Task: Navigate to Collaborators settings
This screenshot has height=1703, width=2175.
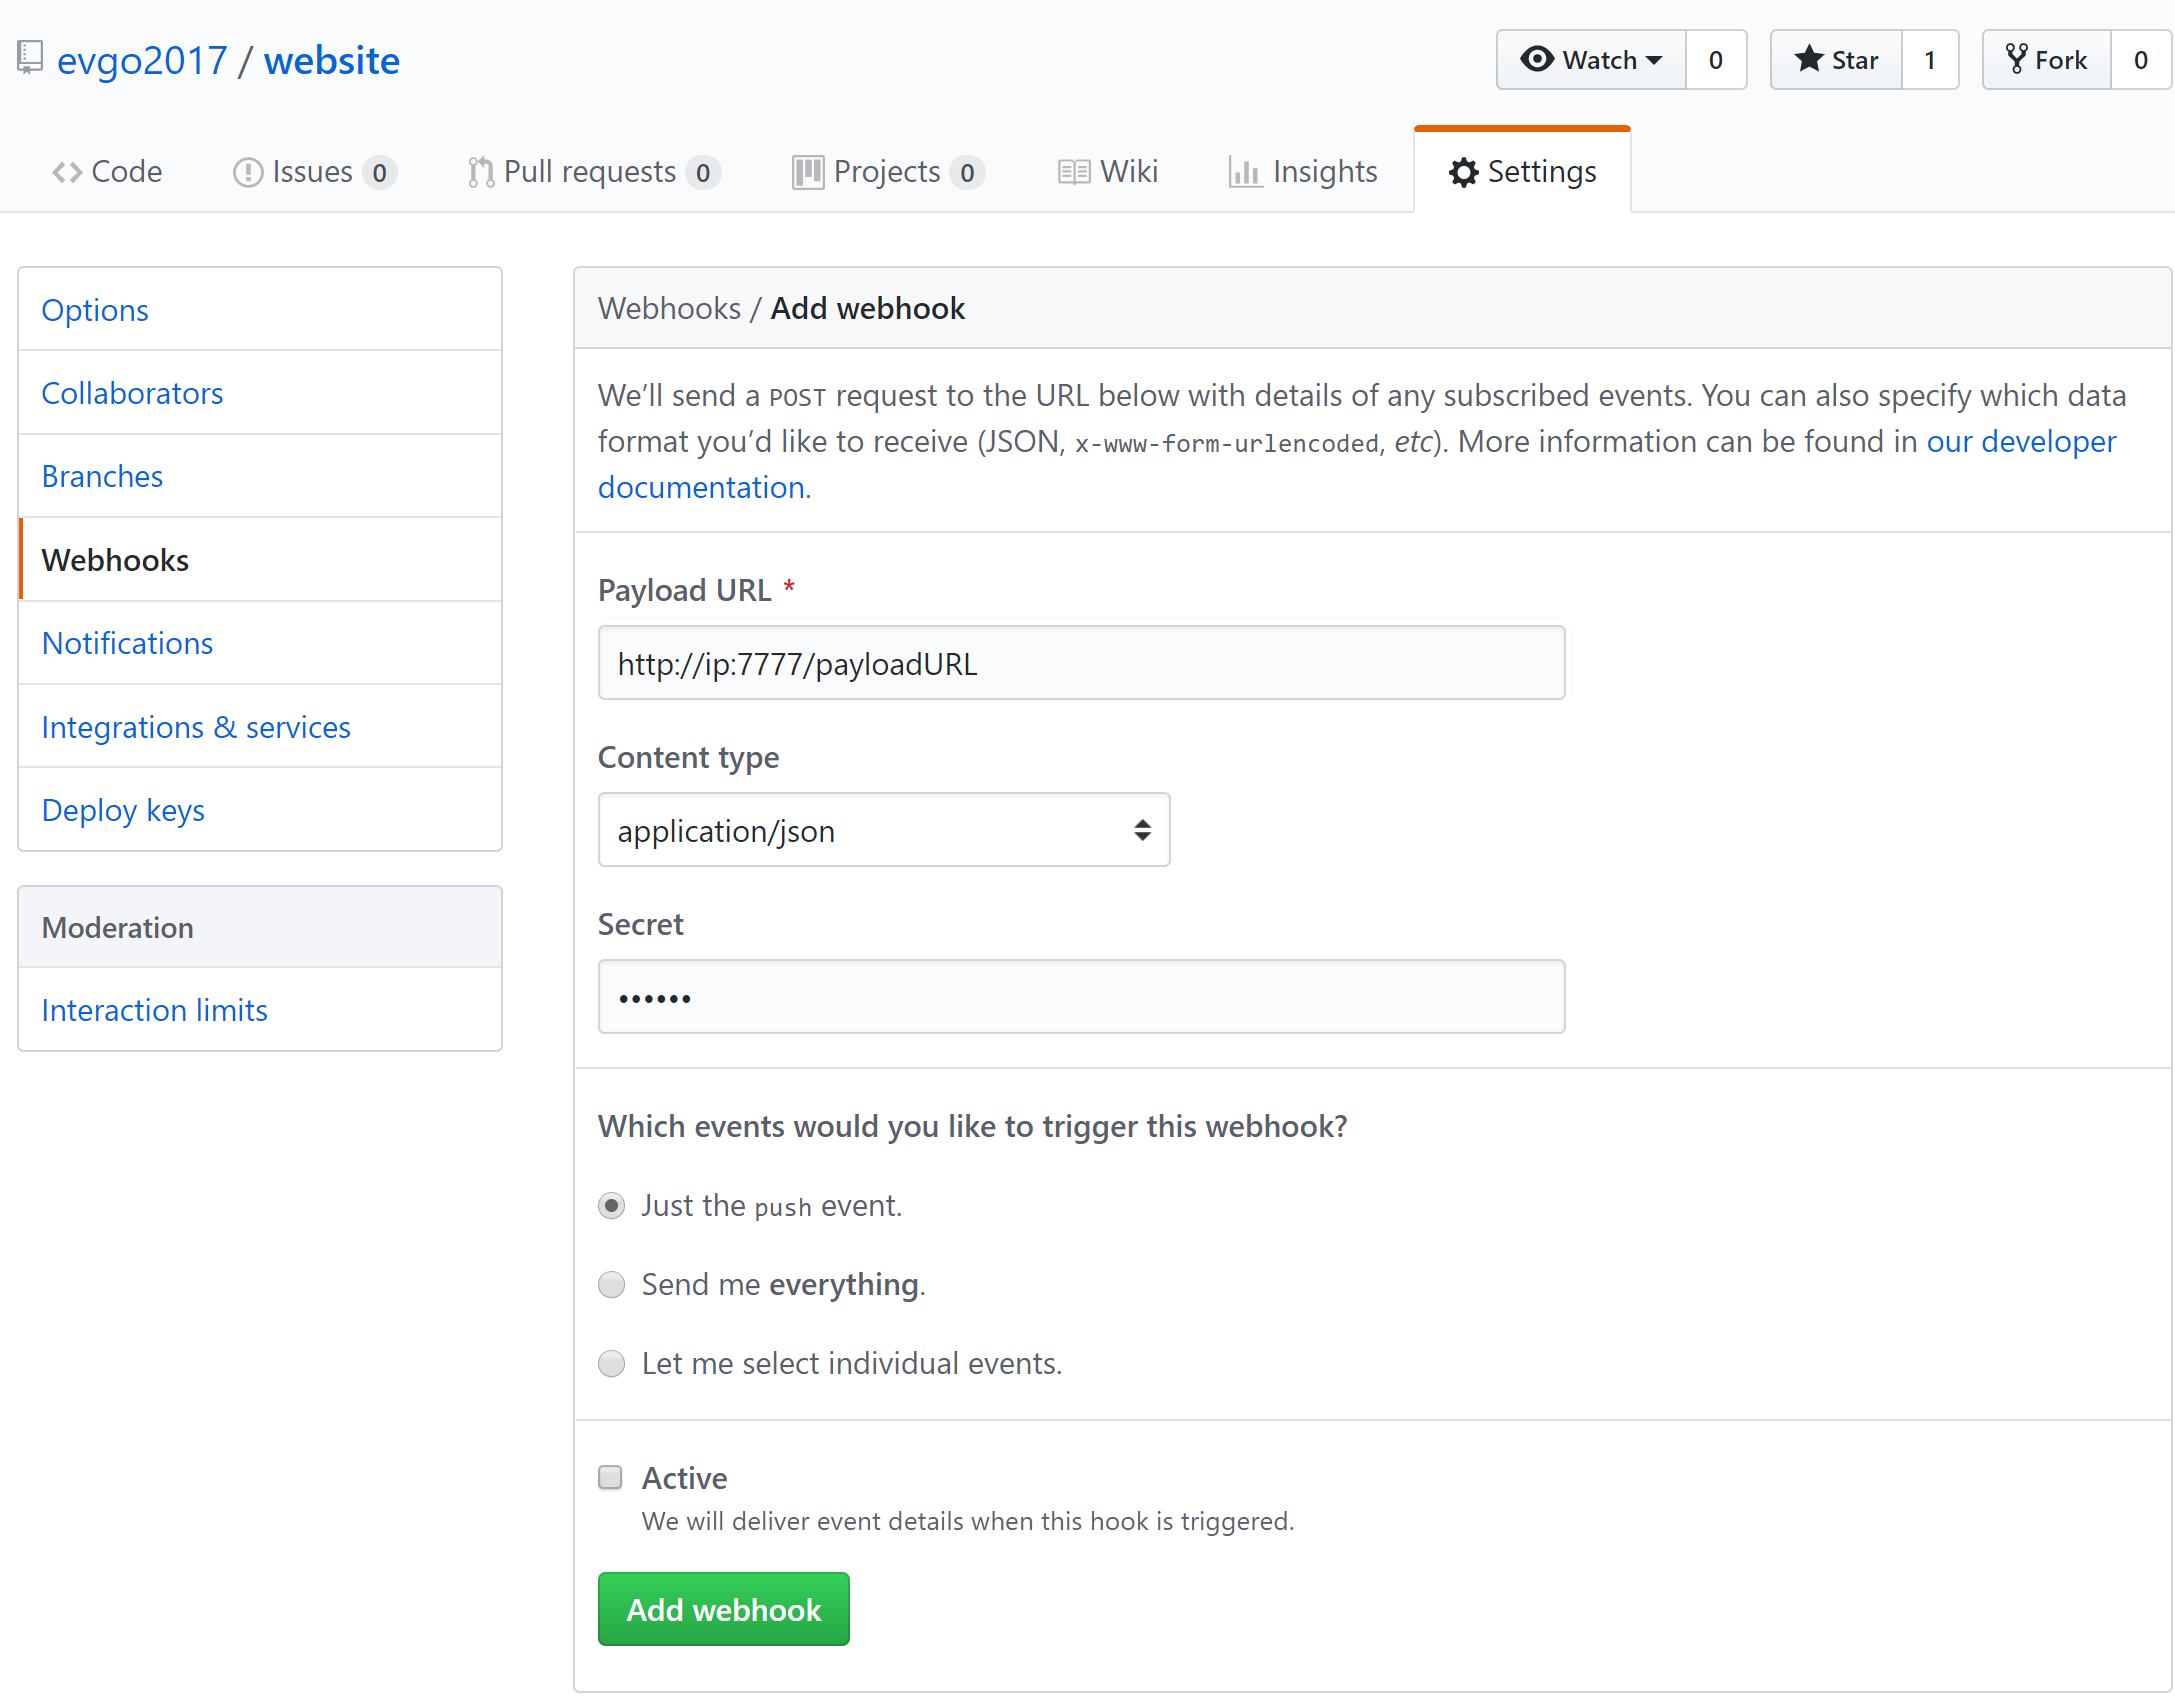Action: click(x=132, y=392)
